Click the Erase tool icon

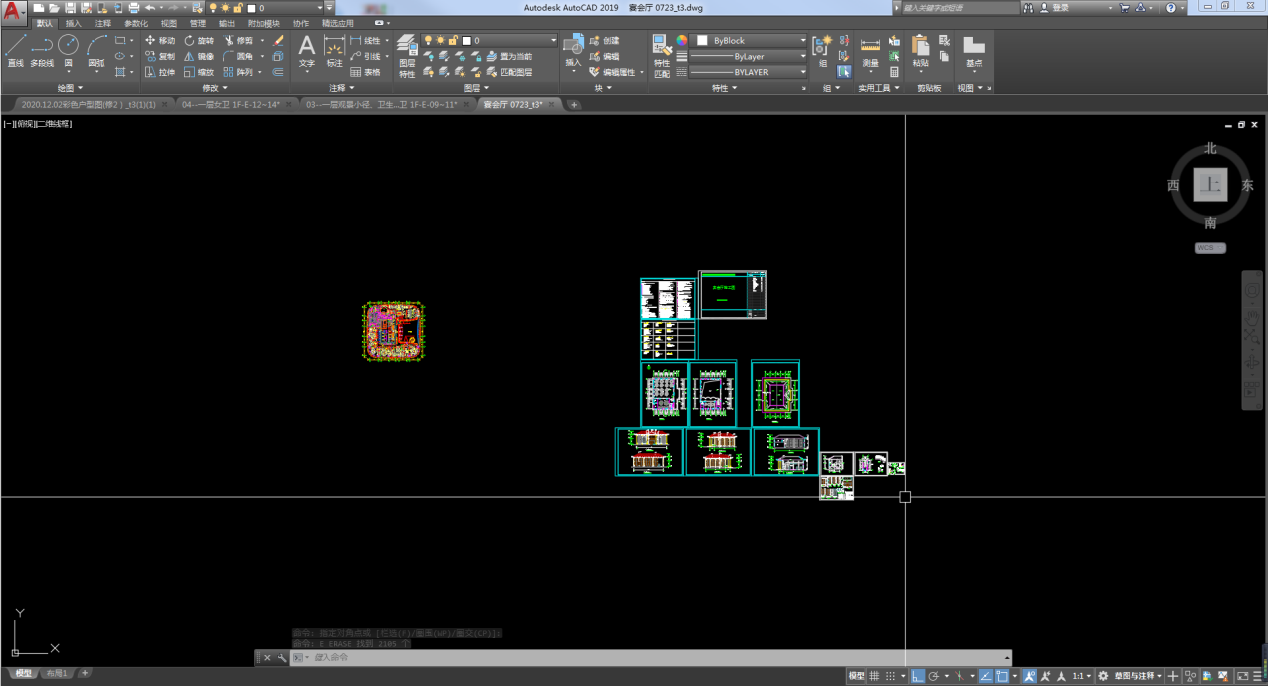point(279,41)
